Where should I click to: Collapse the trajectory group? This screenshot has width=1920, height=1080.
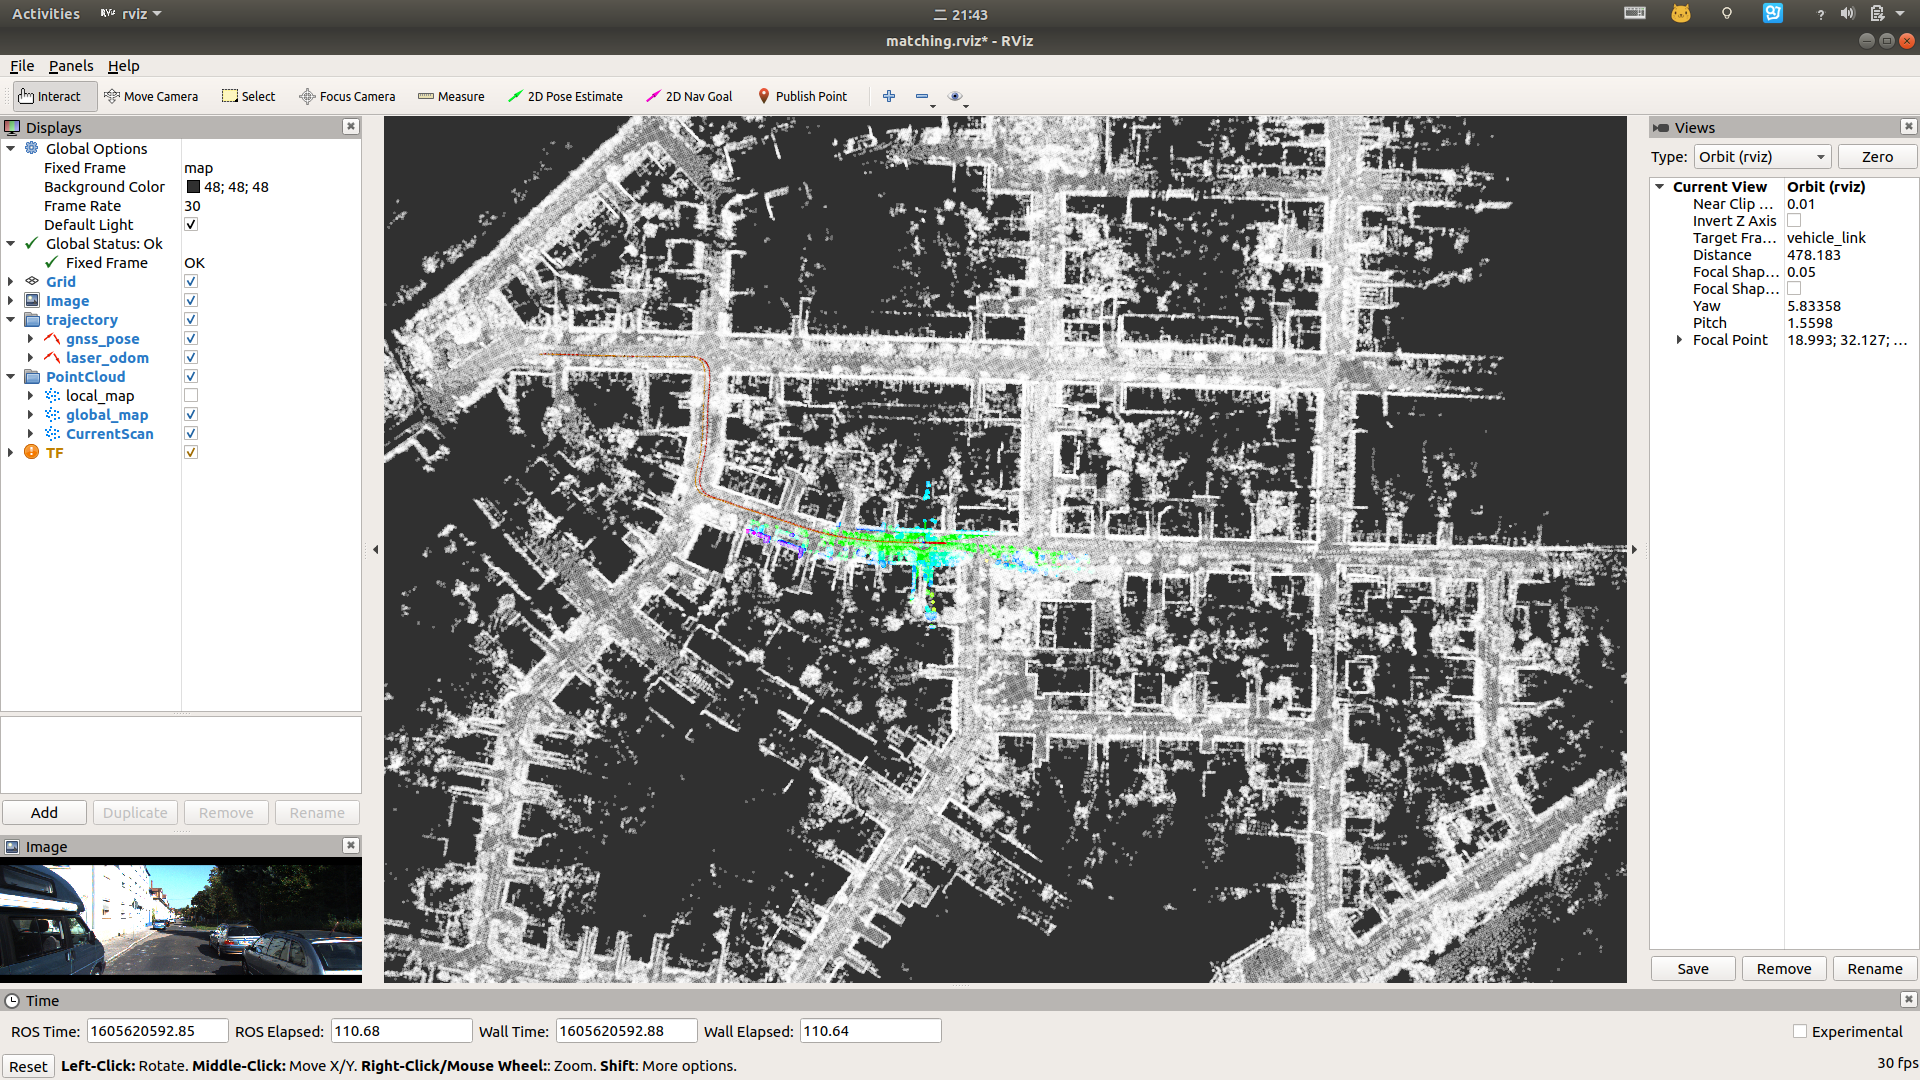(x=11, y=320)
